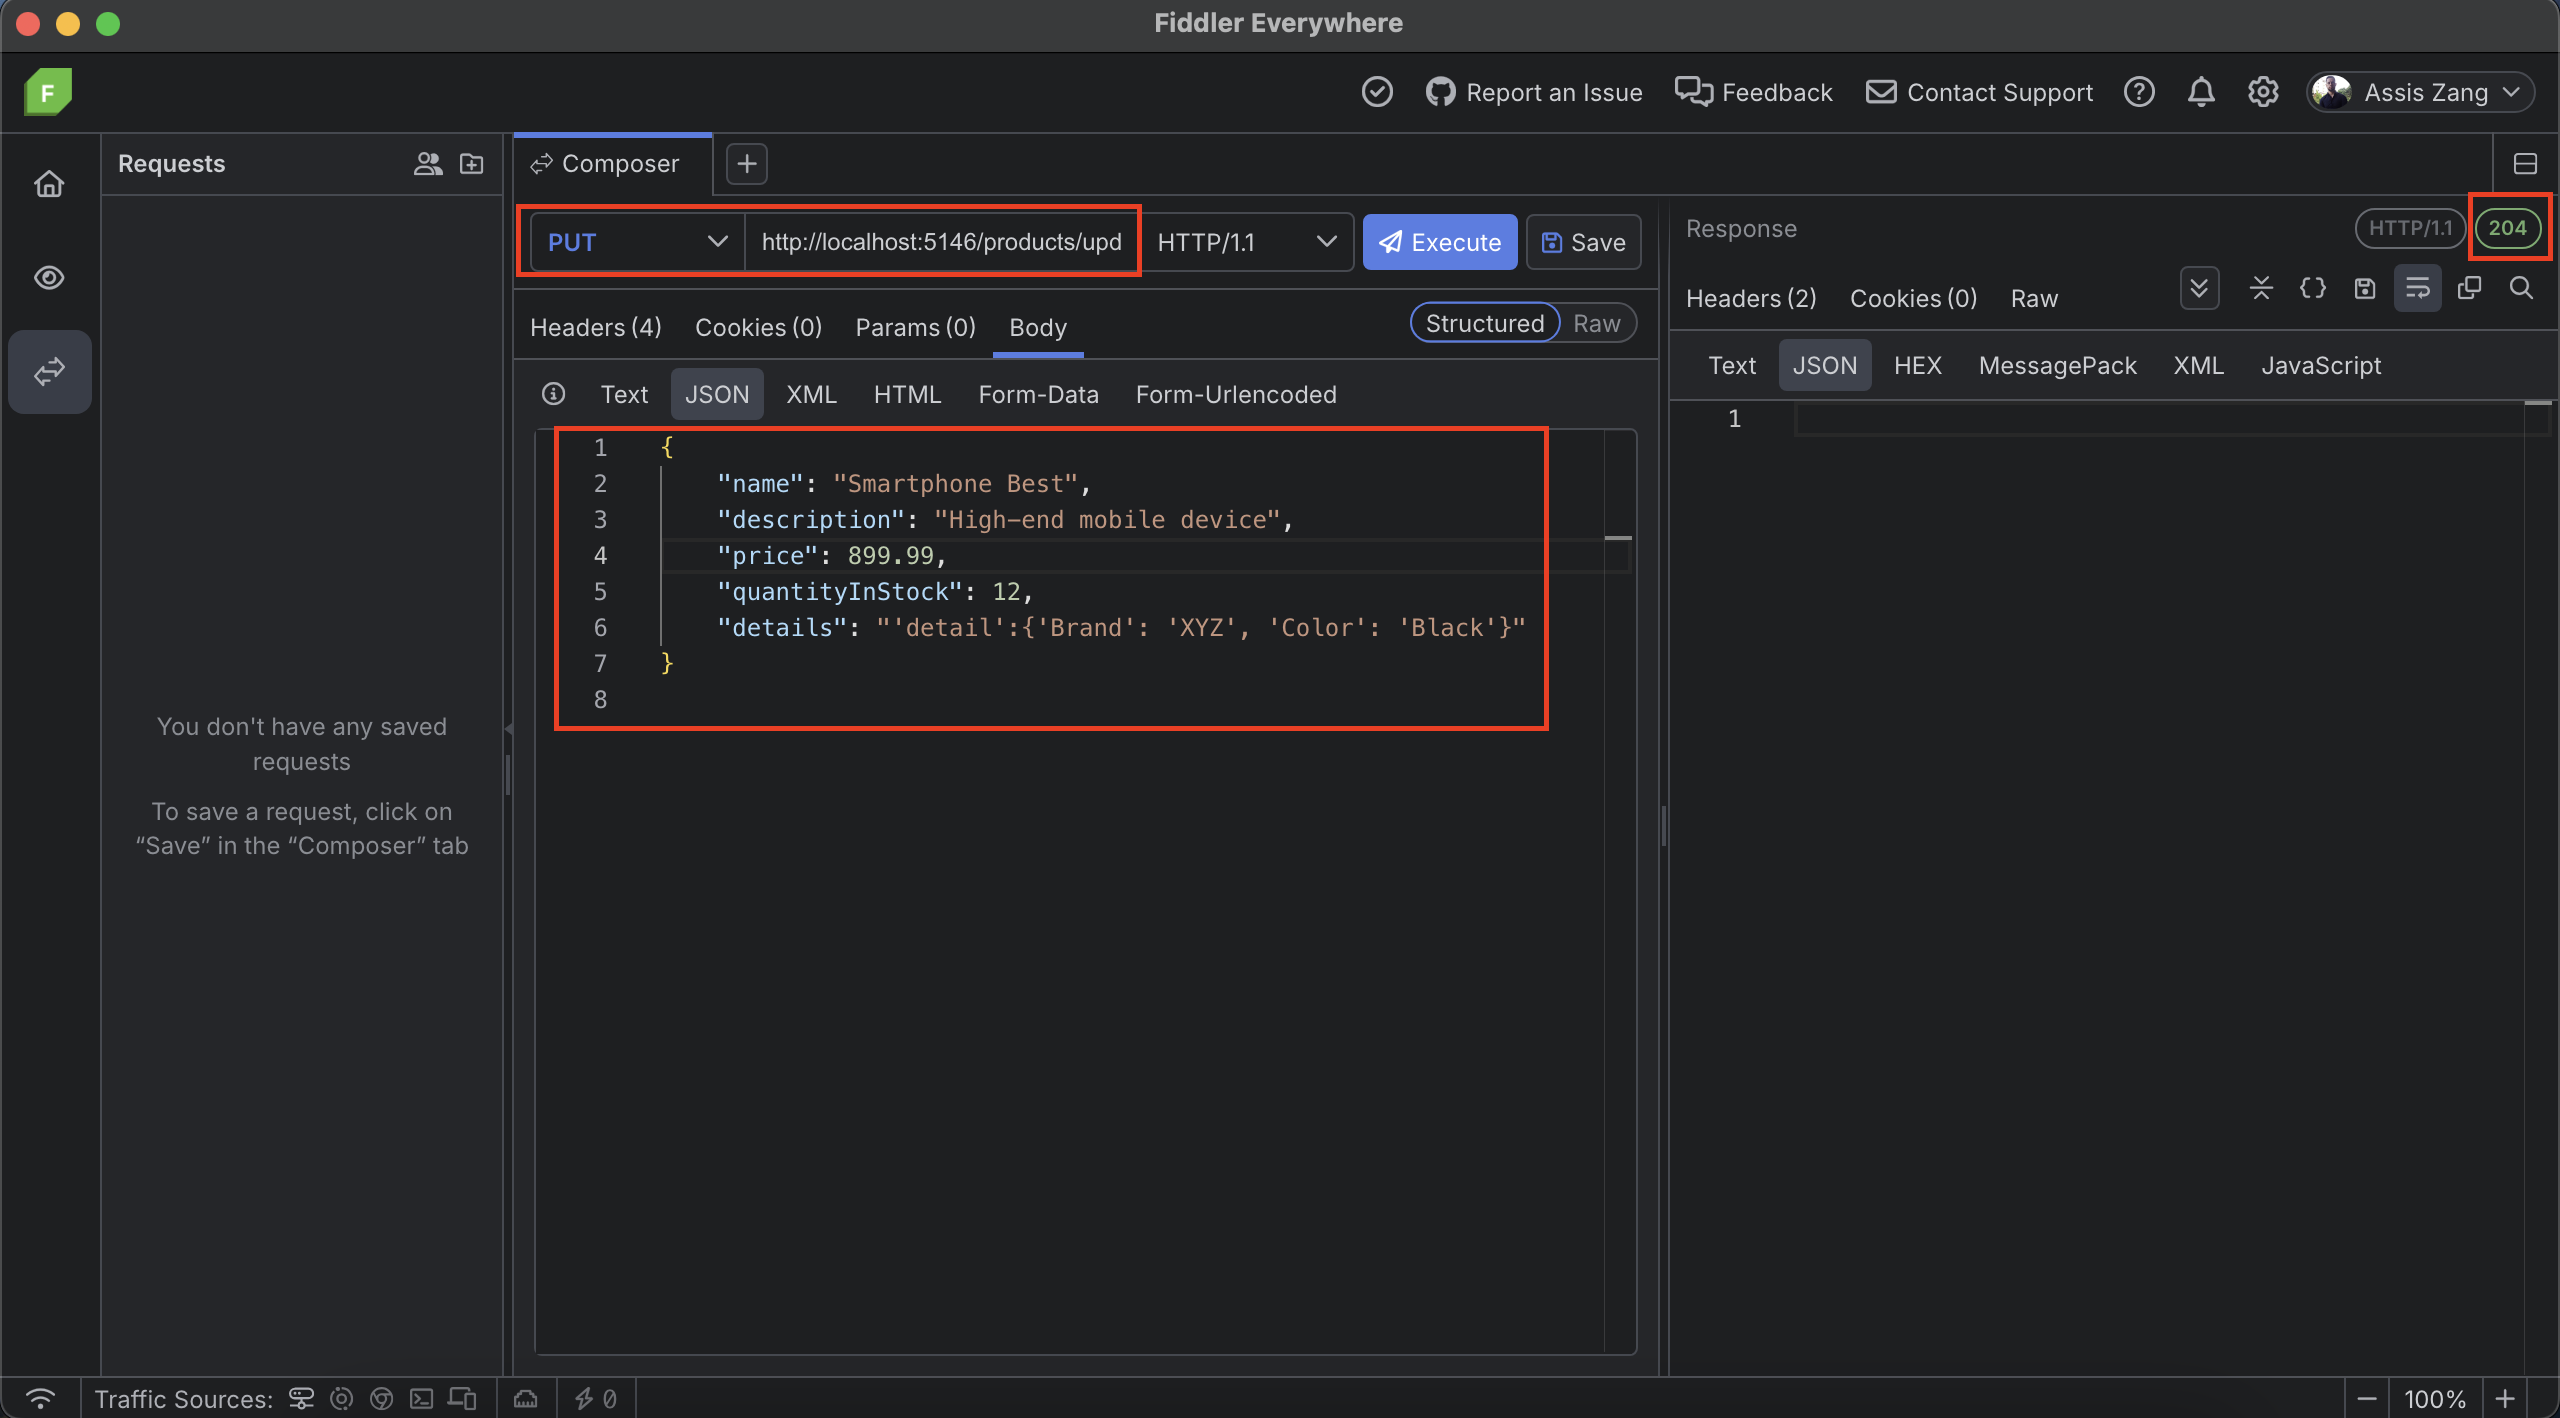Save the current composer request
Image resolution: width=2560 pixels, height=1418 pixels.
pos(1582,241)
